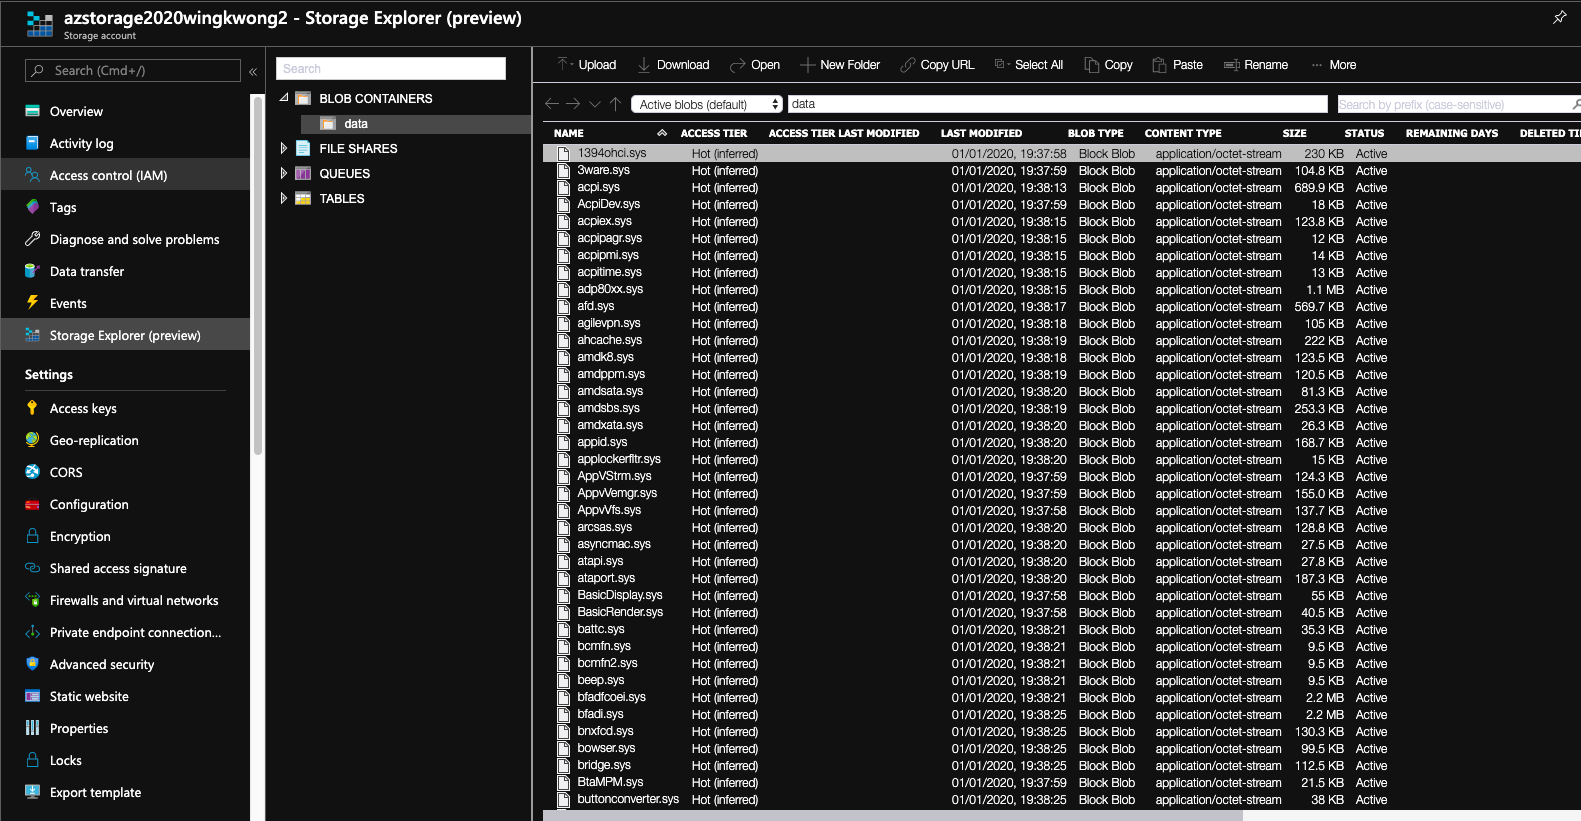Click the resource tree Search field
1581x821 pixels.
tap(390, 68)
